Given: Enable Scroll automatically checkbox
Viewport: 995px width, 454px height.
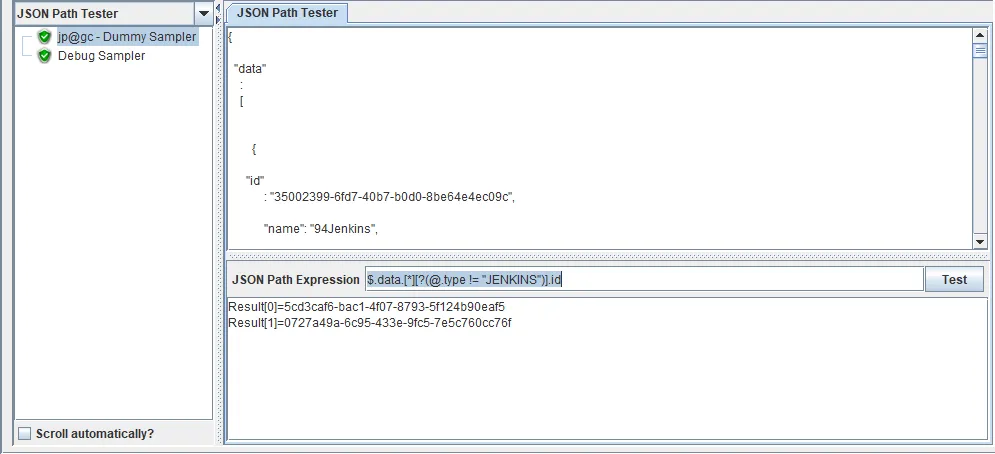Looking at the screenshot, I should pyautogui.click(x=25, y=434).
